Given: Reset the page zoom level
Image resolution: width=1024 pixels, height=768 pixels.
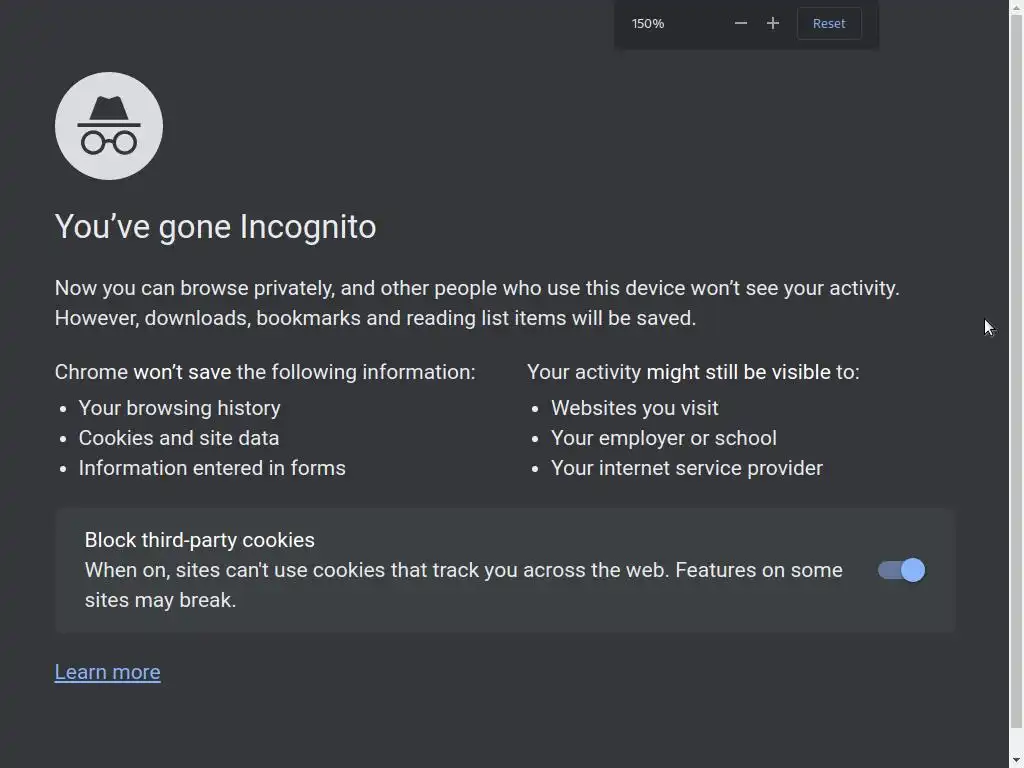Looking at the screenshot, I should [829, 23].
